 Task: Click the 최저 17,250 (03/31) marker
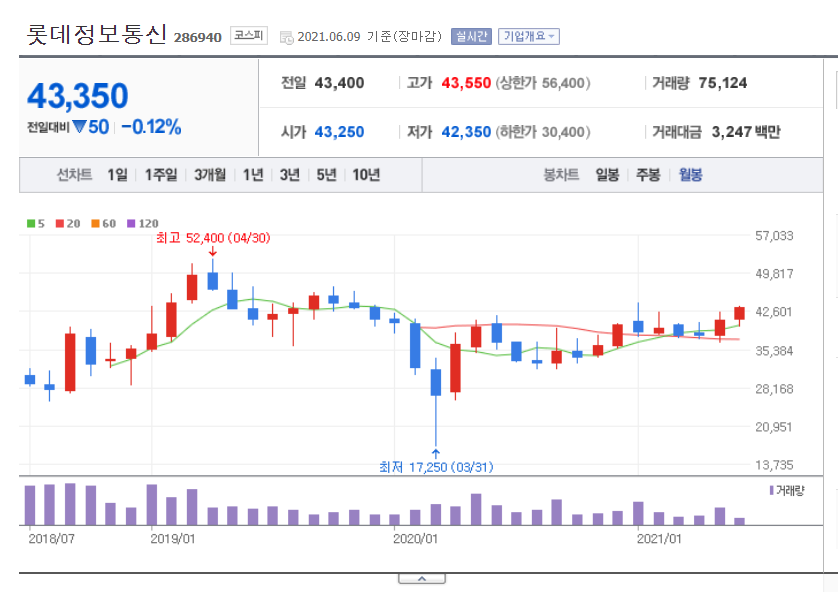pos(436,468)
